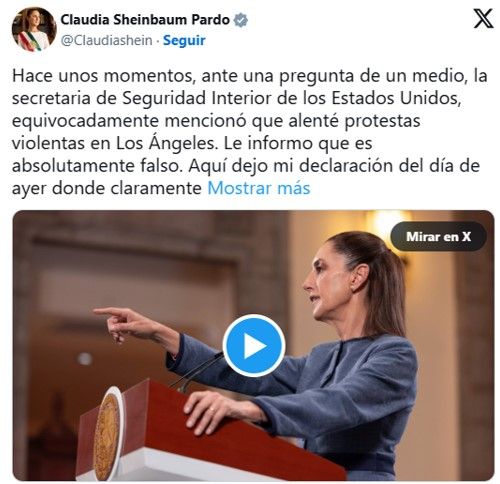Click the blue verified badge beside the name
This screenshot has width=500, height=484.
click(240, 20)
